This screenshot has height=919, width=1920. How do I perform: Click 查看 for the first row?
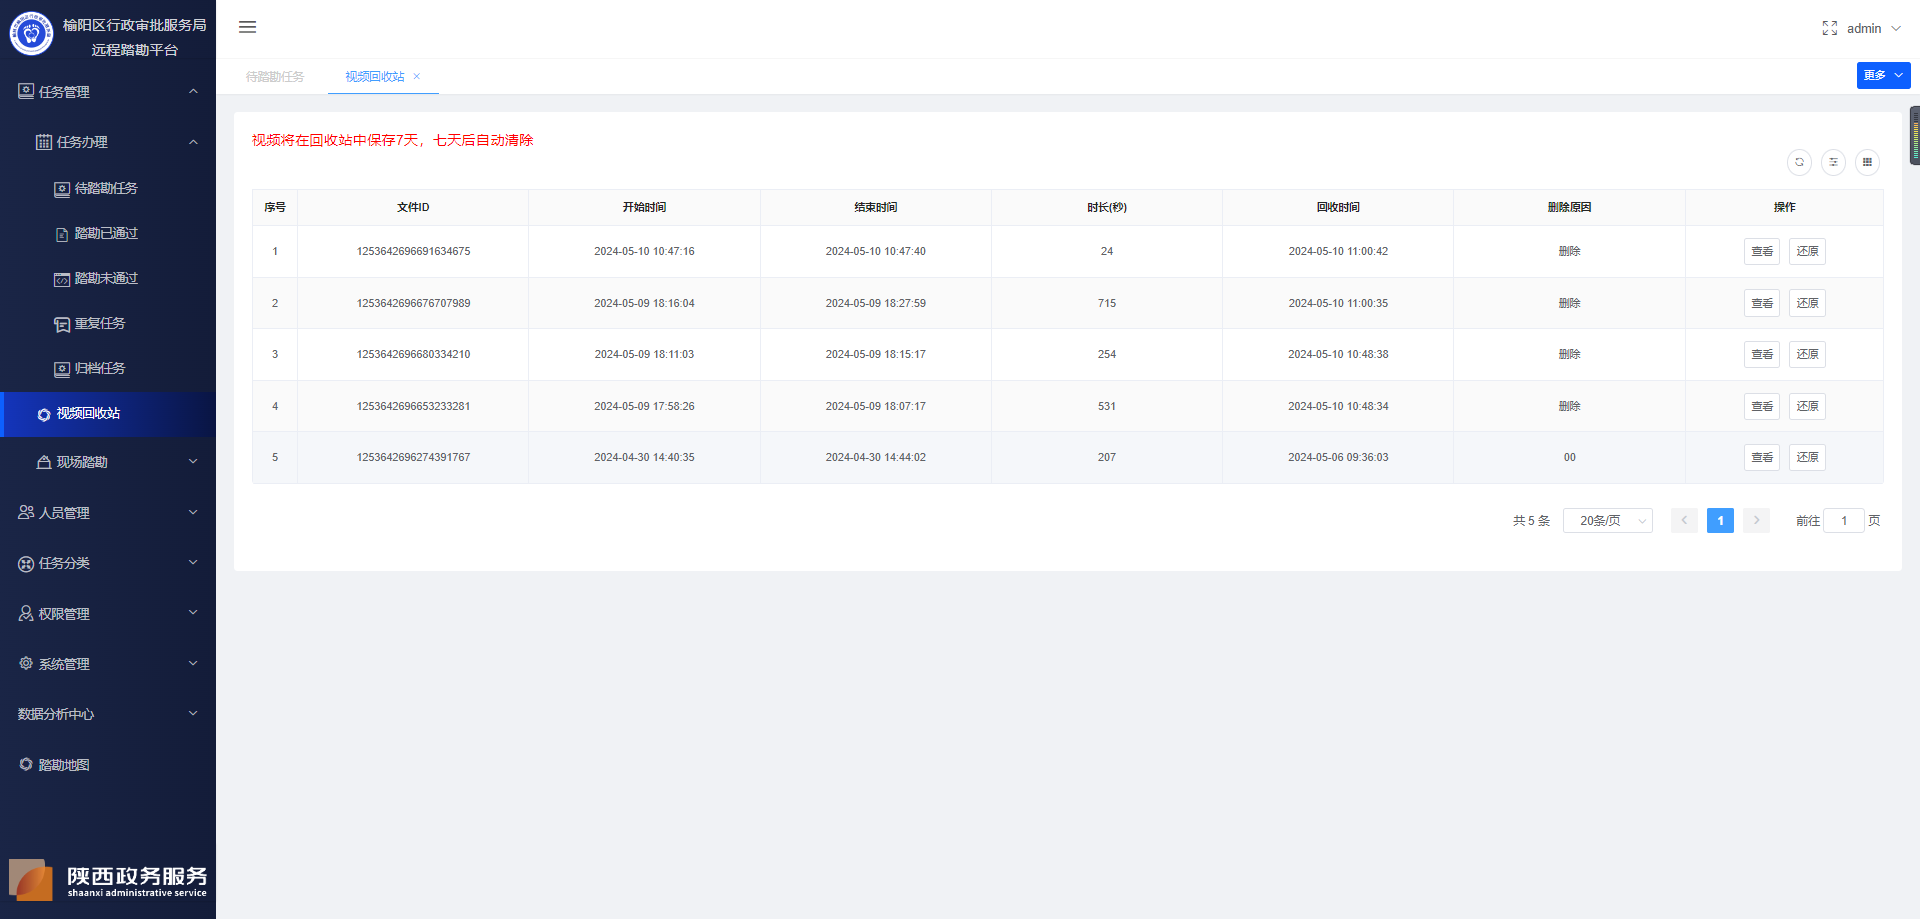point(1761,251)
